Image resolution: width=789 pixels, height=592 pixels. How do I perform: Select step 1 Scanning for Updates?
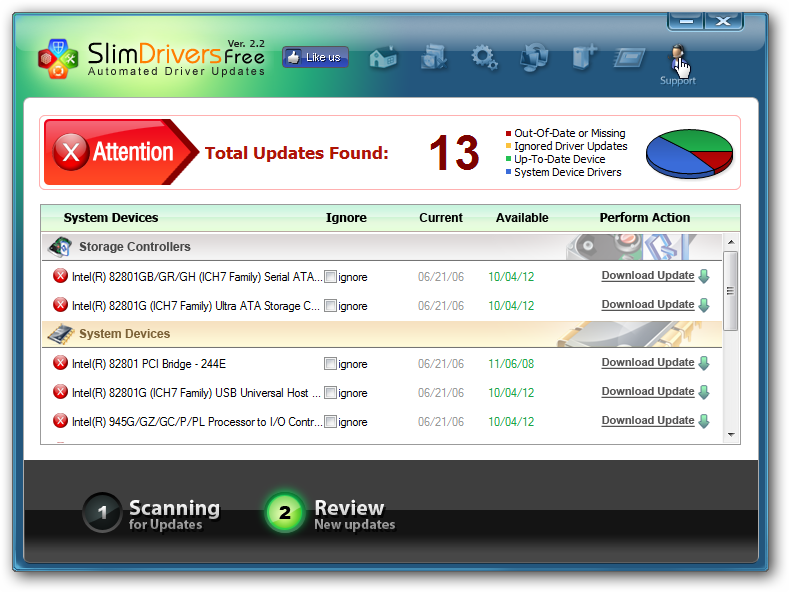click(152, 513)
